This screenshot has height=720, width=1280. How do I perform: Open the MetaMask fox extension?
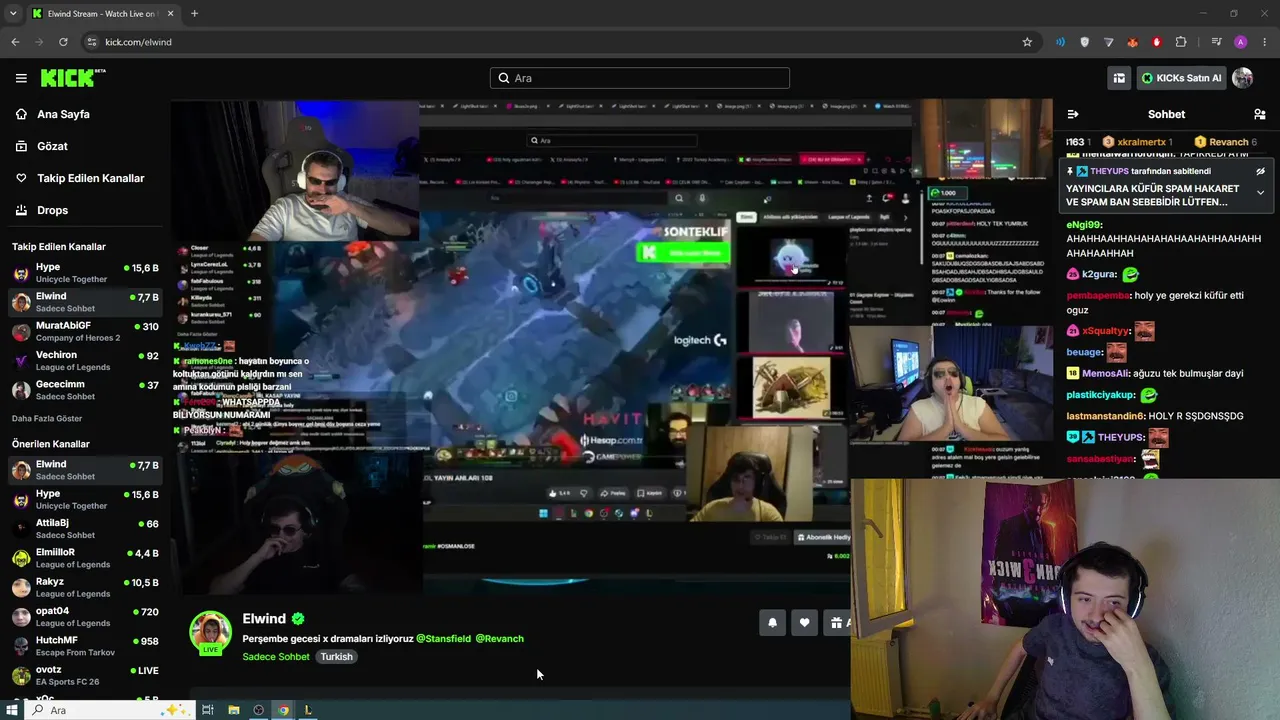pyautogui.click(x=1133, y=42)
